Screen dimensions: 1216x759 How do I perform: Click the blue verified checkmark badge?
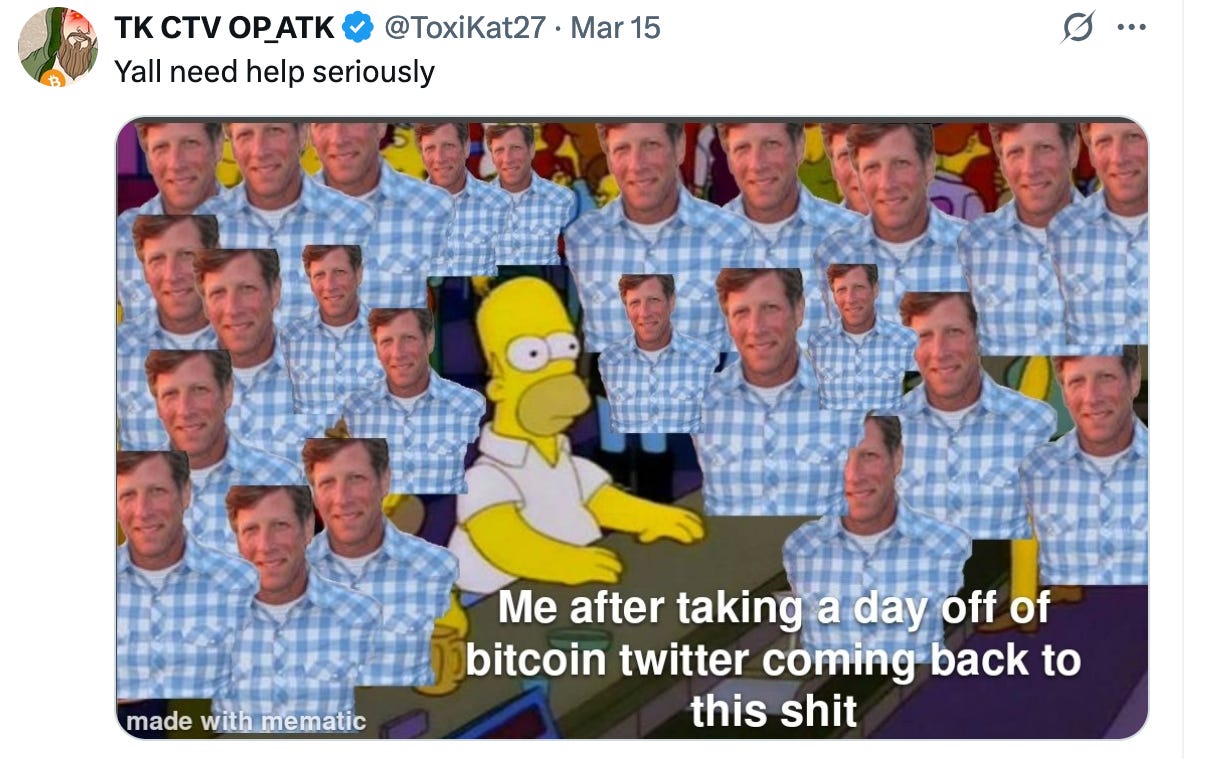pyautogui.click(x=358, y=28)
